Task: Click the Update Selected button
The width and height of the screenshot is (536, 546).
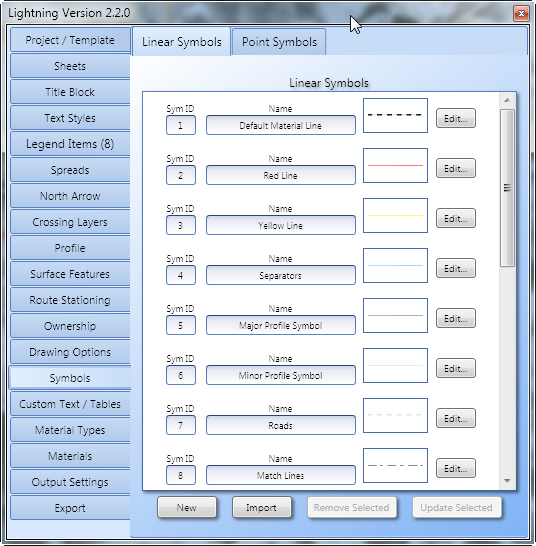Action: pyautogui.click(x=457, y=507)
